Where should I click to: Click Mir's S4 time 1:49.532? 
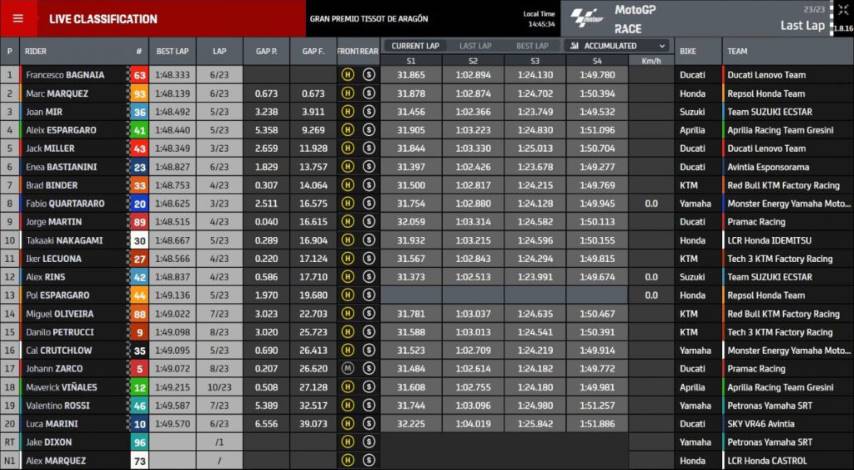(x=597, y=112)
